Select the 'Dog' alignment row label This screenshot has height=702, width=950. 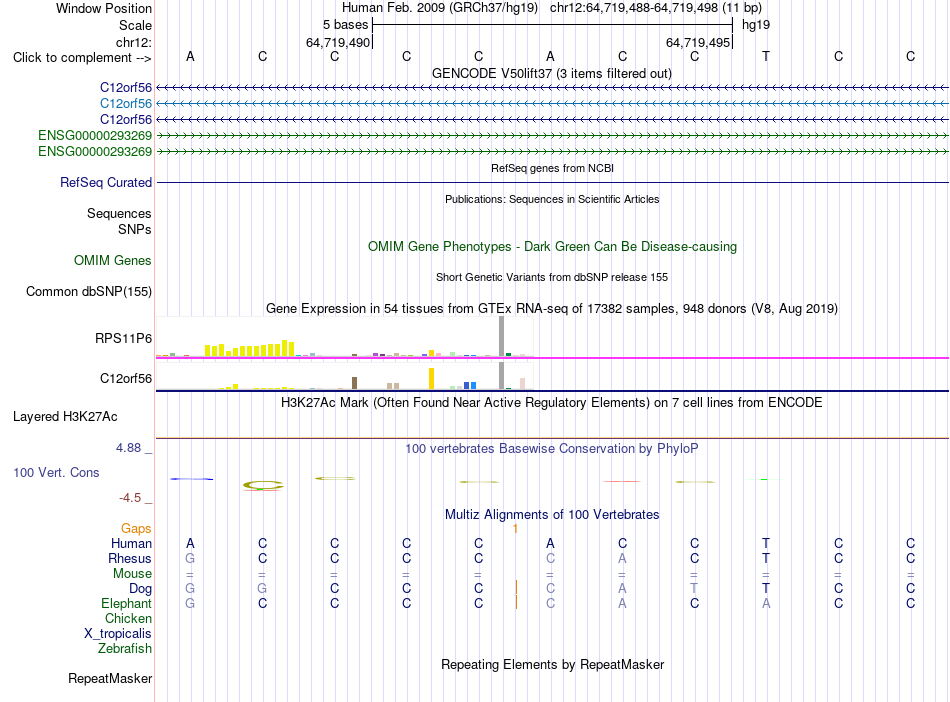(140, 589)
